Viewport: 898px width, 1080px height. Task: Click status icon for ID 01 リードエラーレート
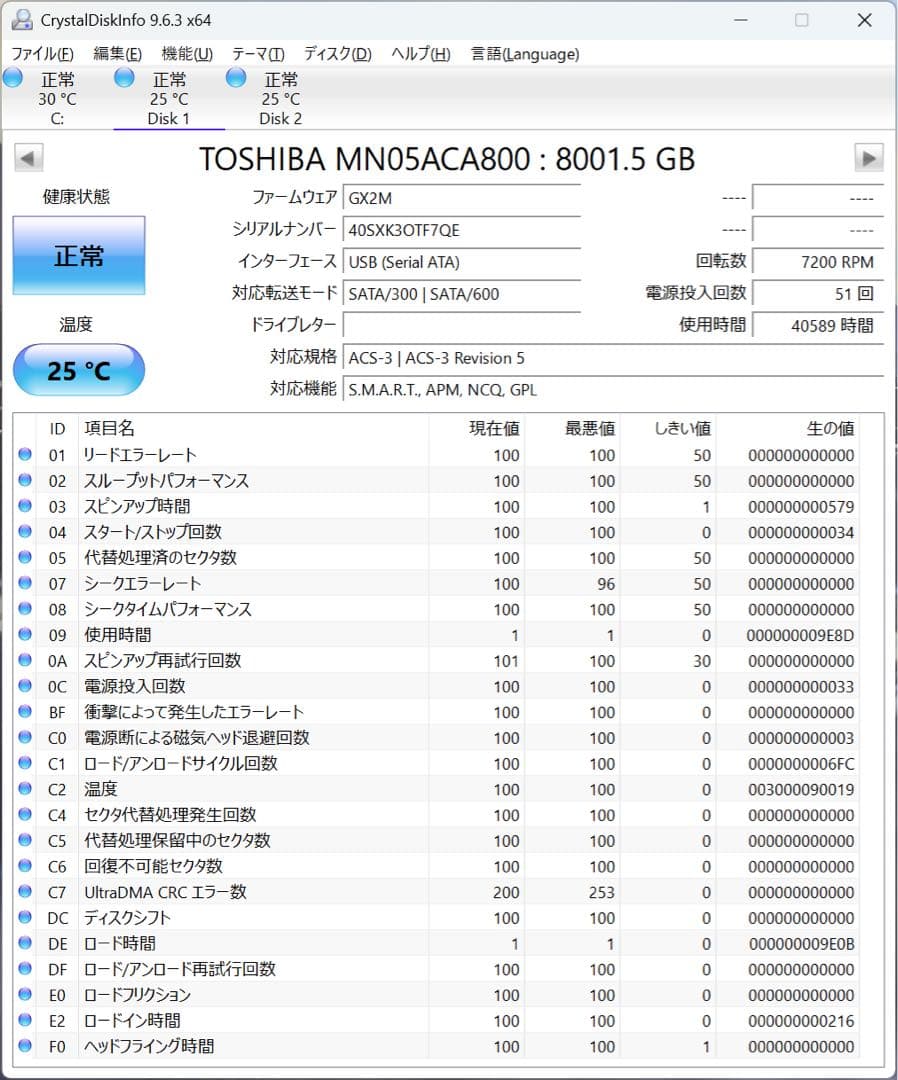(x=25, y=455)
